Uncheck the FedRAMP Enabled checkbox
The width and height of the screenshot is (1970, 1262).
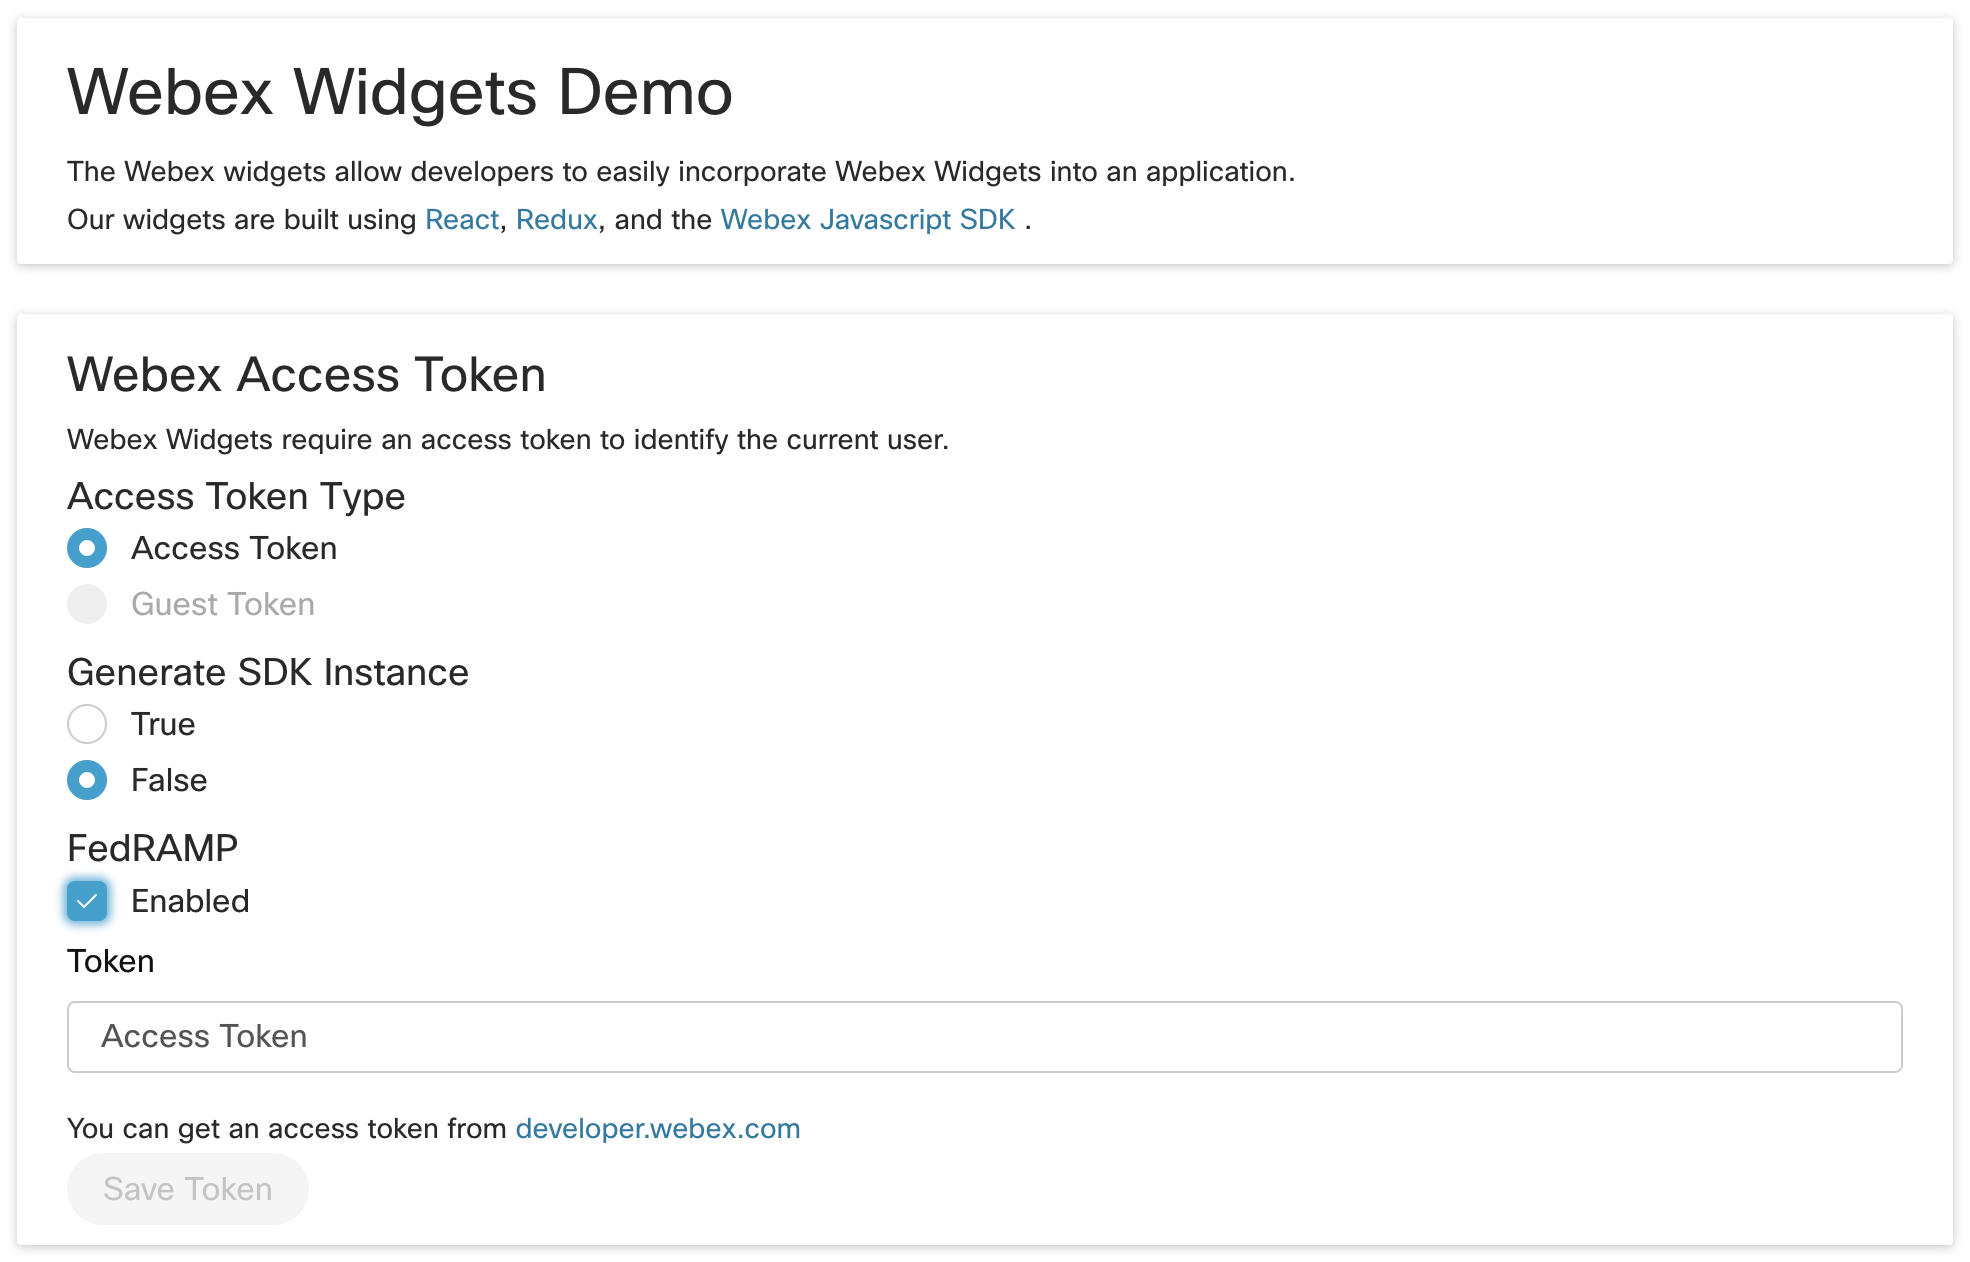point(87,901)
